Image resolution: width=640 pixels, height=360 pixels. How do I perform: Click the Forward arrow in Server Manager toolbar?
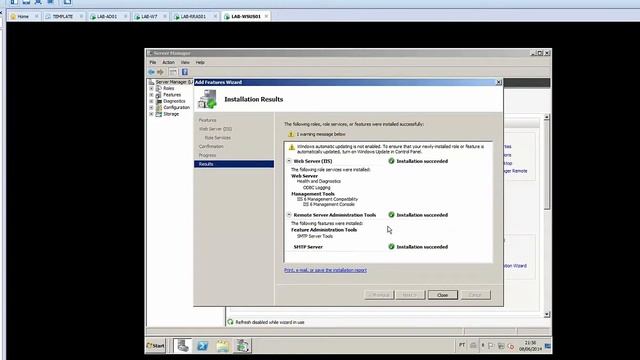click(x=160, y=72)
